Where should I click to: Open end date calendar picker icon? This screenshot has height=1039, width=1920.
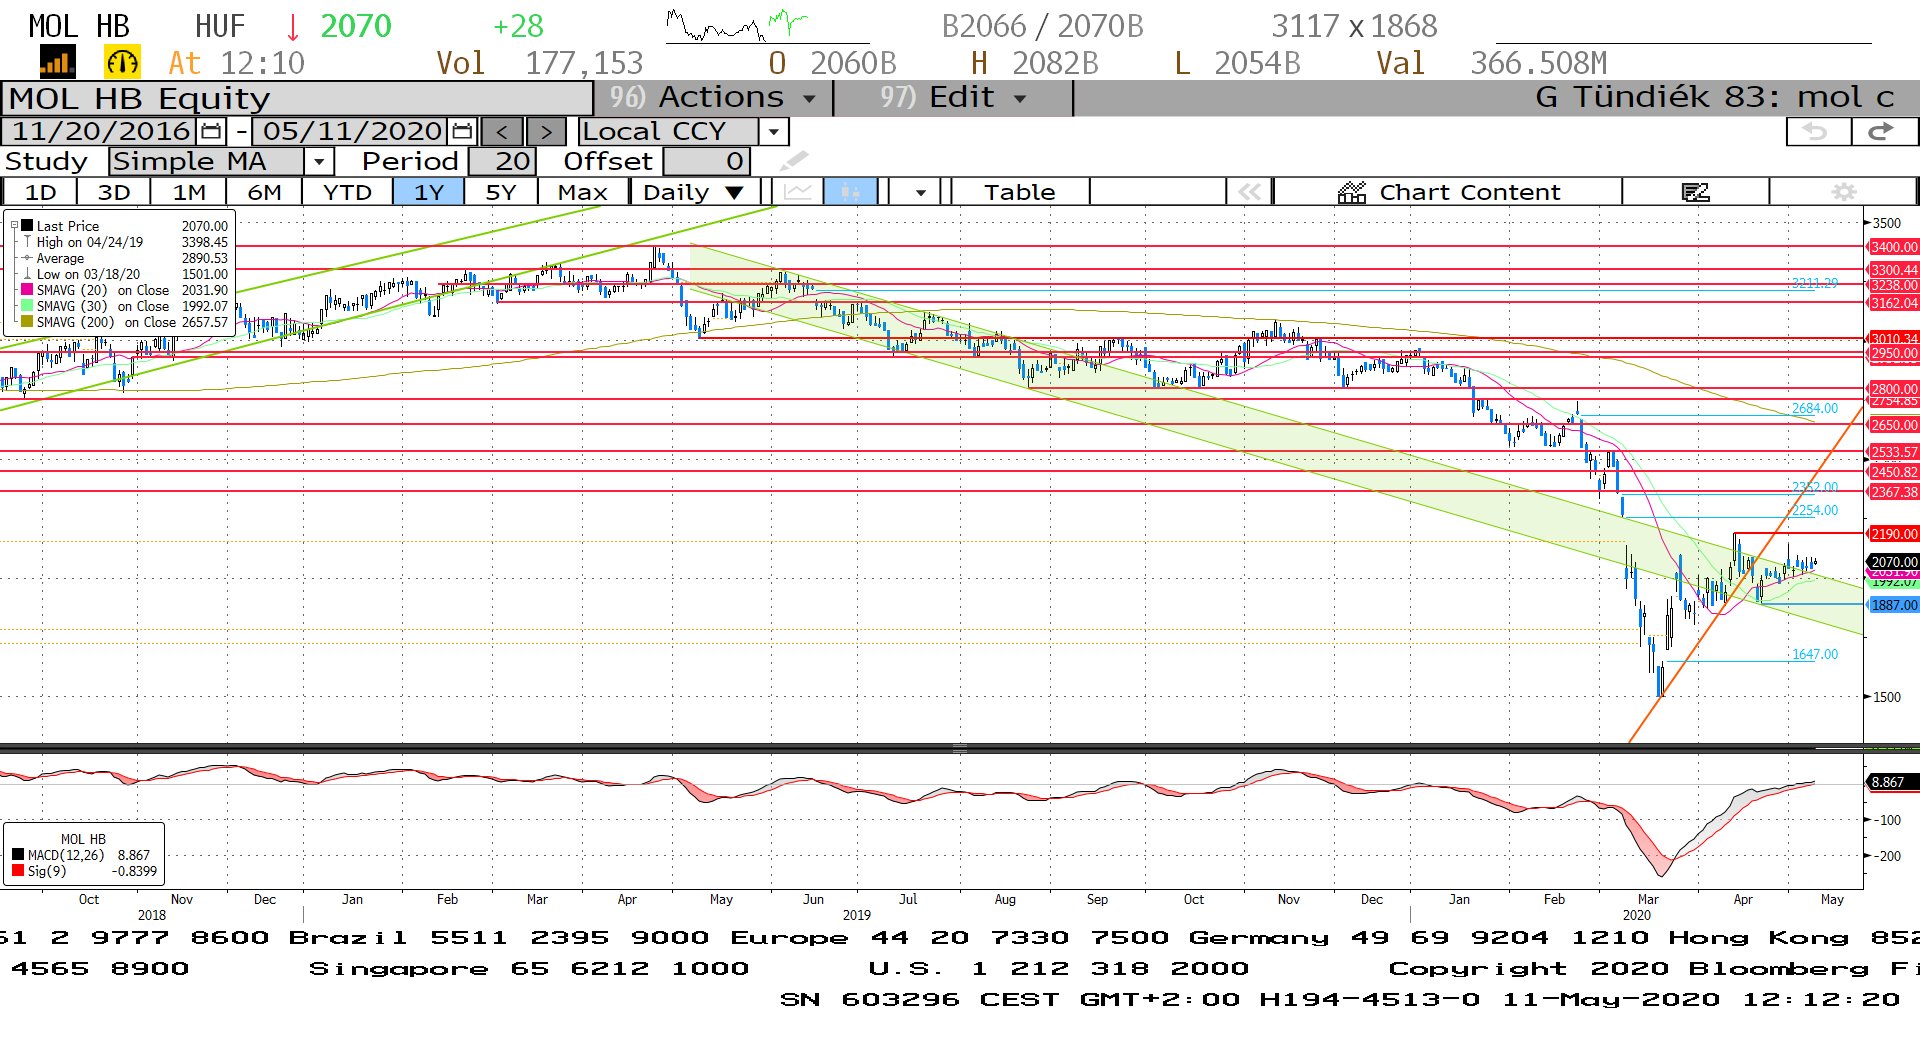click(x=462, y=131)
